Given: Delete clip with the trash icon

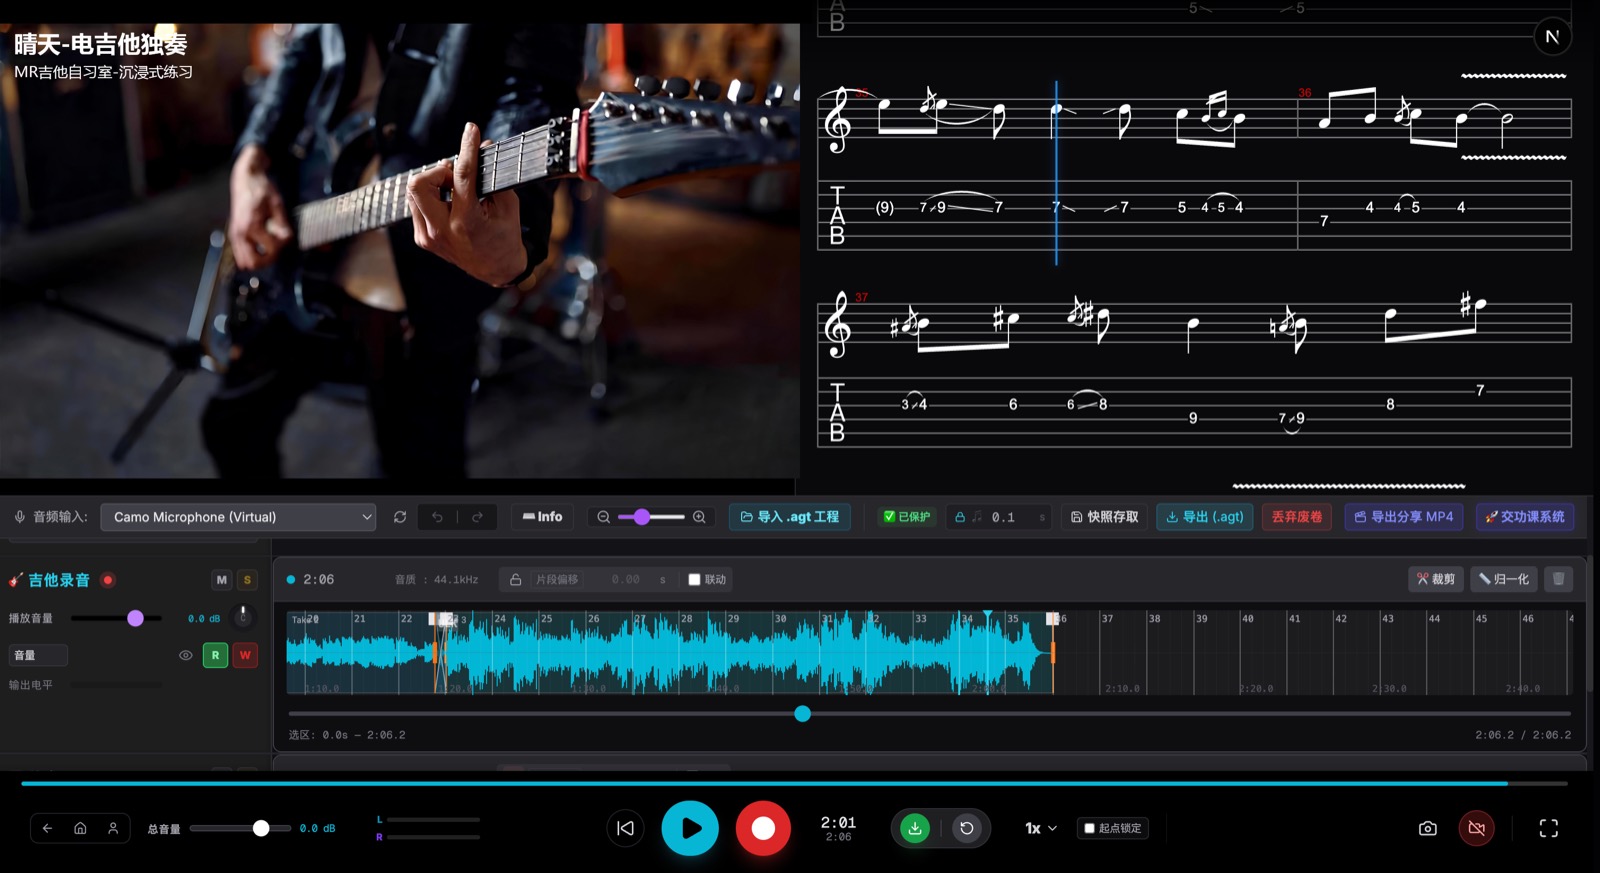Looking at the screenshot, I should tap(1558, 579).
